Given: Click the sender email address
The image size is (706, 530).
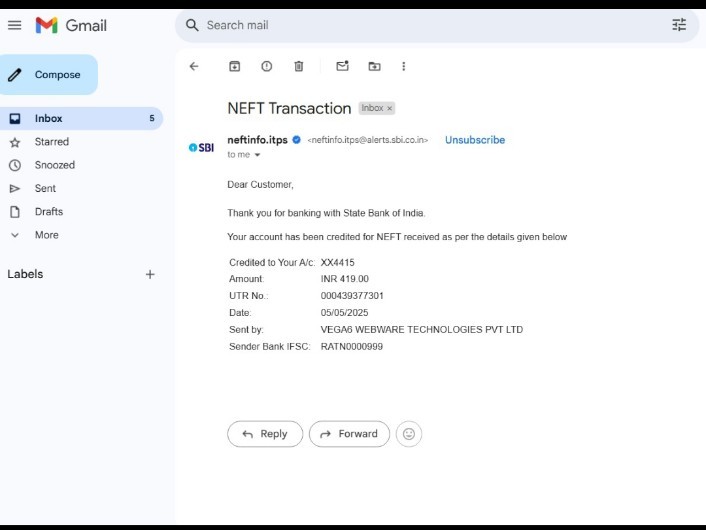Looking at the screenshot, I should click(368, 140).
